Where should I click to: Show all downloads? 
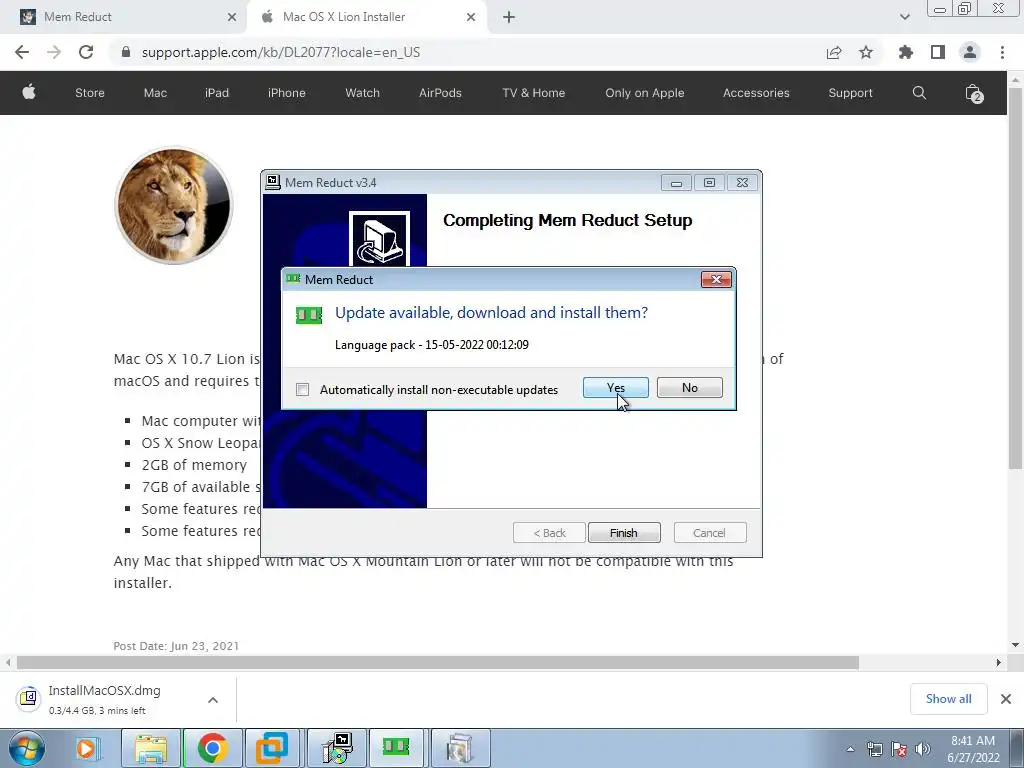tap(948, 699)
